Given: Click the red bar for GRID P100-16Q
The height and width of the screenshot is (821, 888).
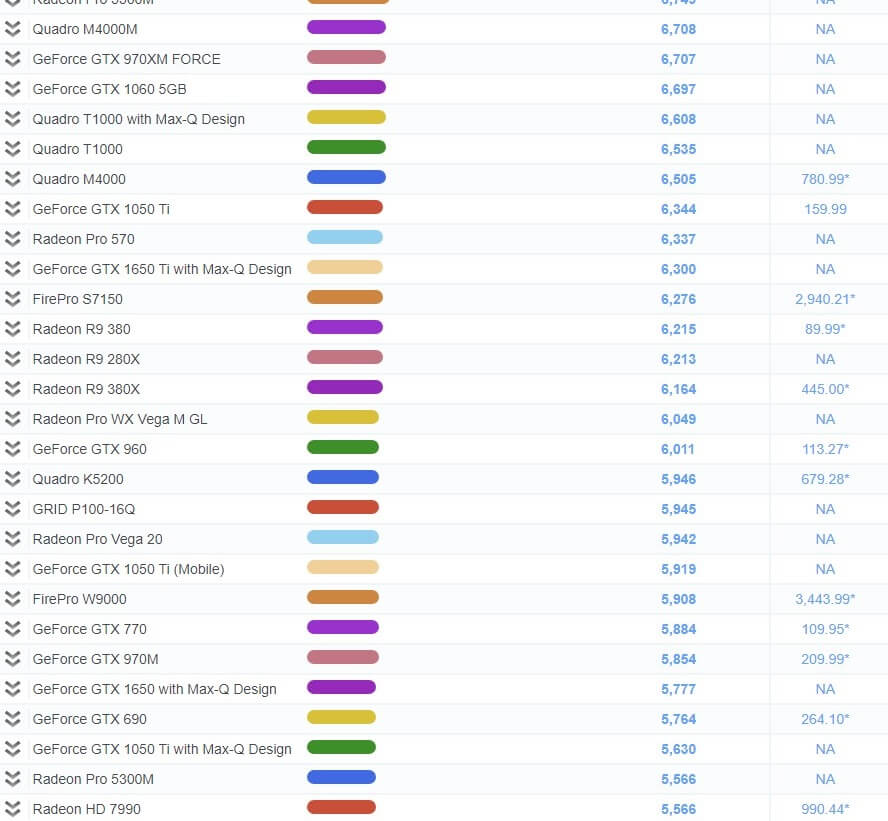Looking at the screenshot, I should pyautogui.click(x=343, y=507).
